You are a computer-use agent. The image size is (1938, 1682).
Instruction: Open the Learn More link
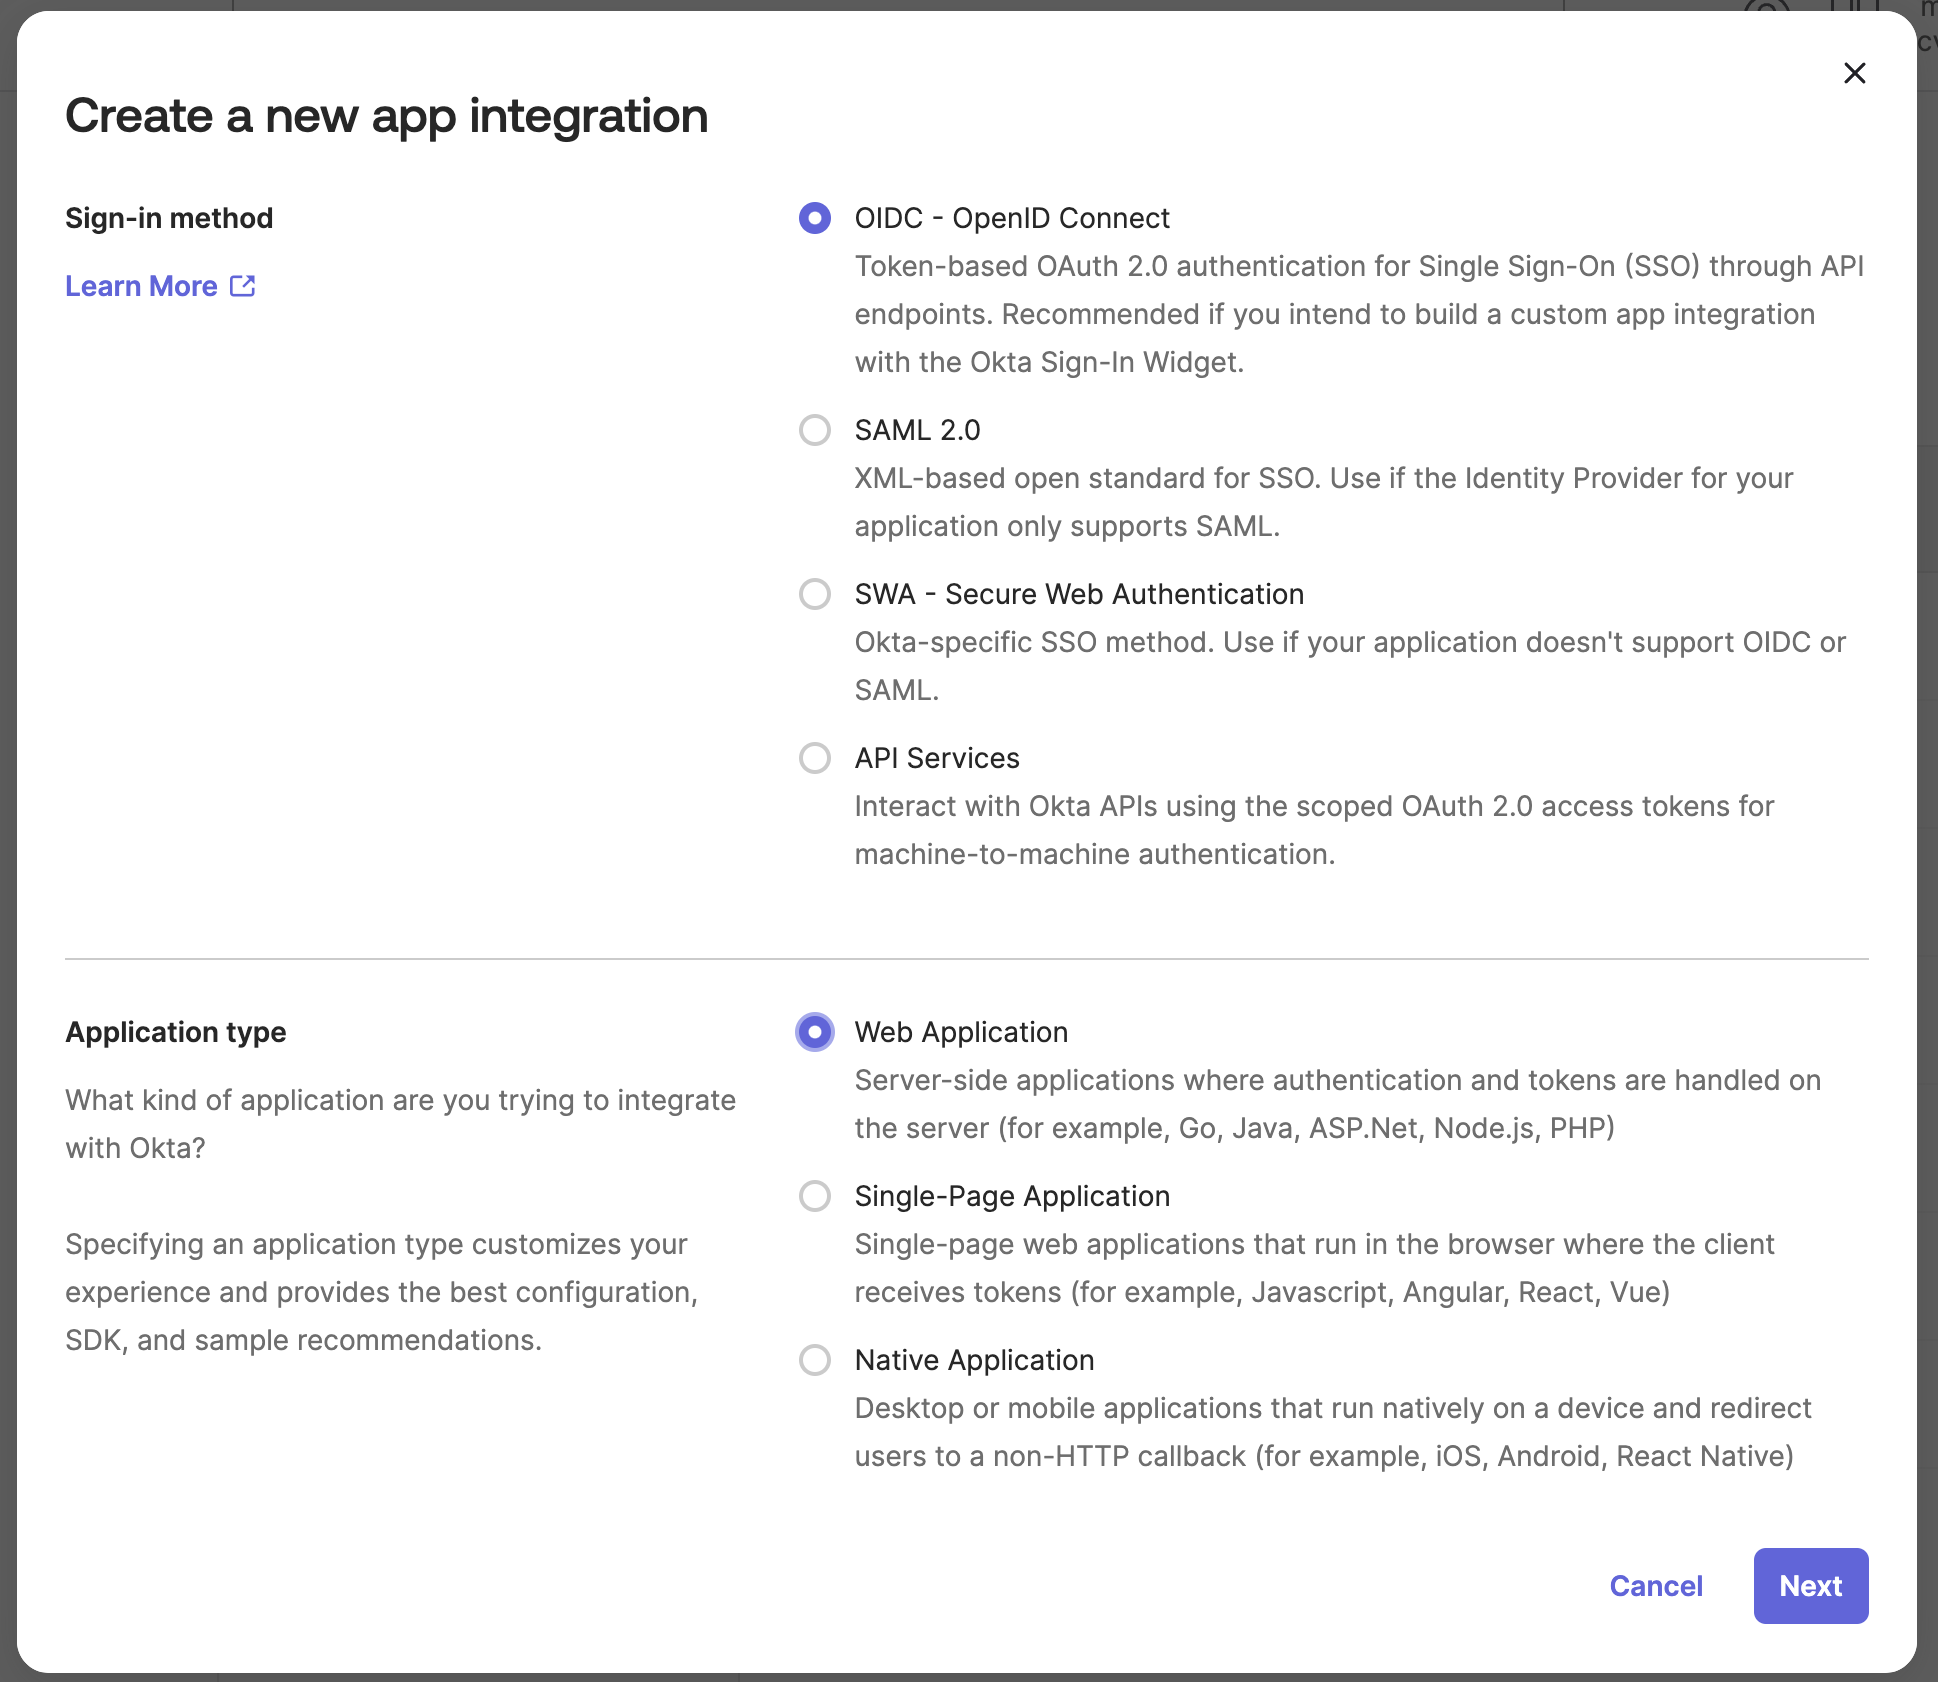pos(141,286)
